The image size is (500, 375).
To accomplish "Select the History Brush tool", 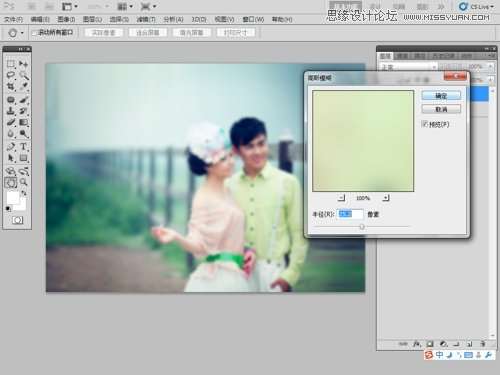I will point(23,111).
